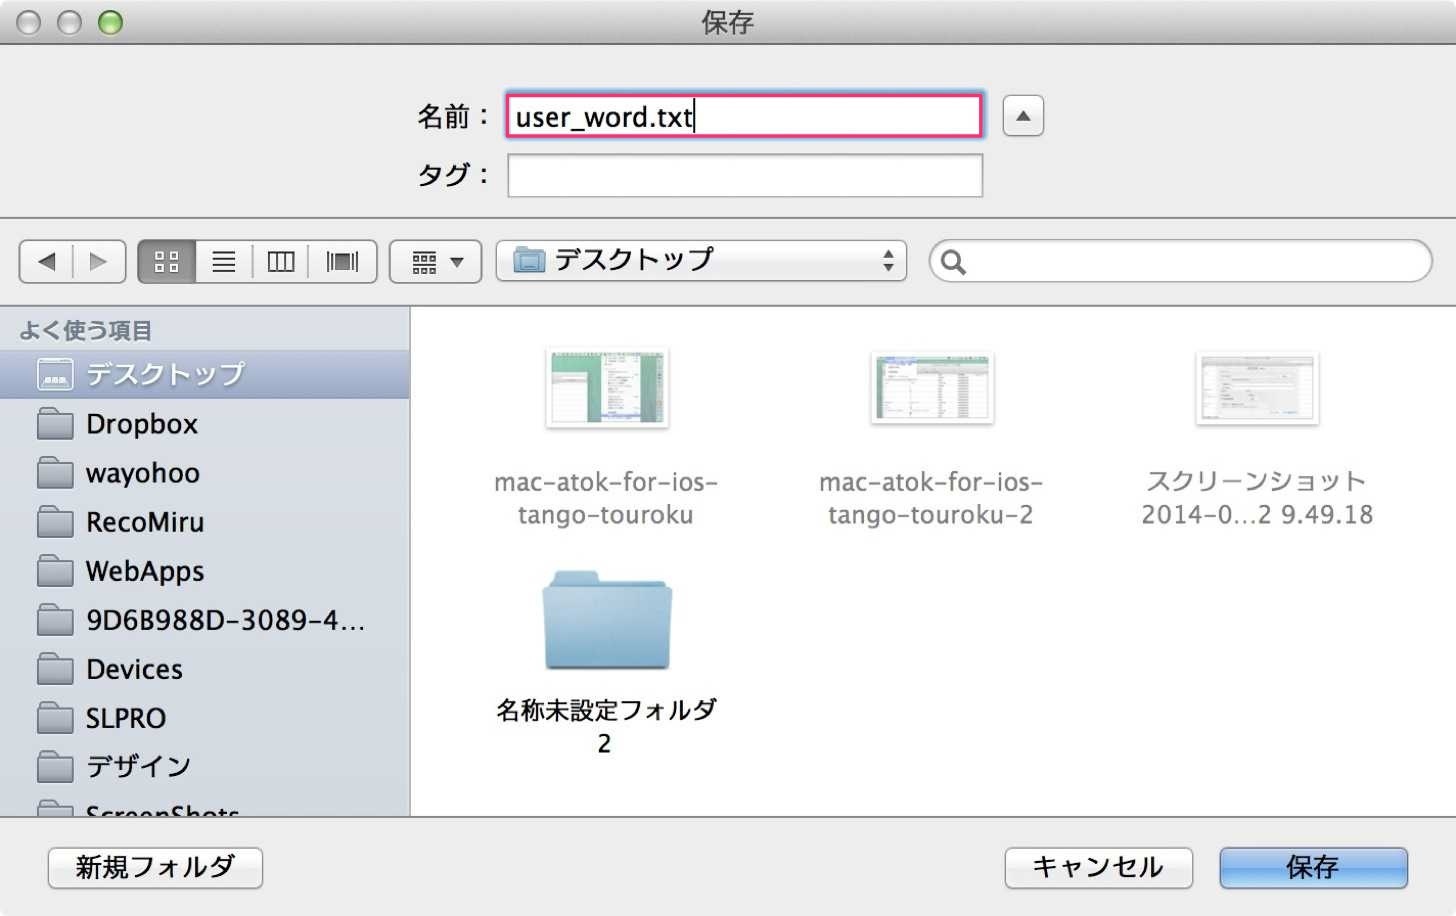Click the RecoMiru folder icon
1456x916 pixels.
(x=55, y=522)
